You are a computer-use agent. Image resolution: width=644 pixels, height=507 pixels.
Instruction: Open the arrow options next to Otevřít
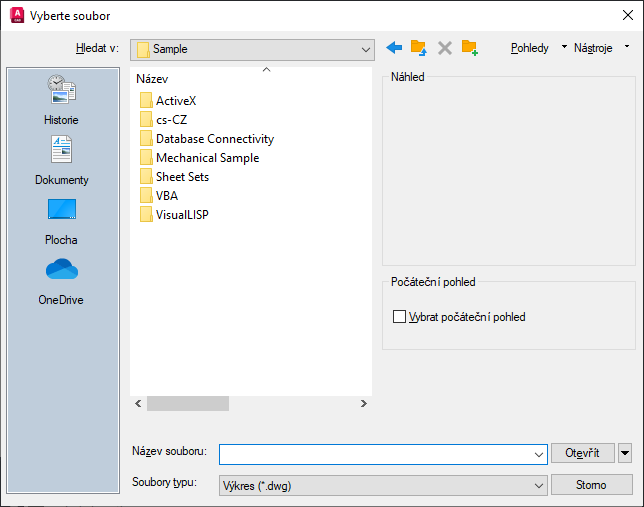625,453
